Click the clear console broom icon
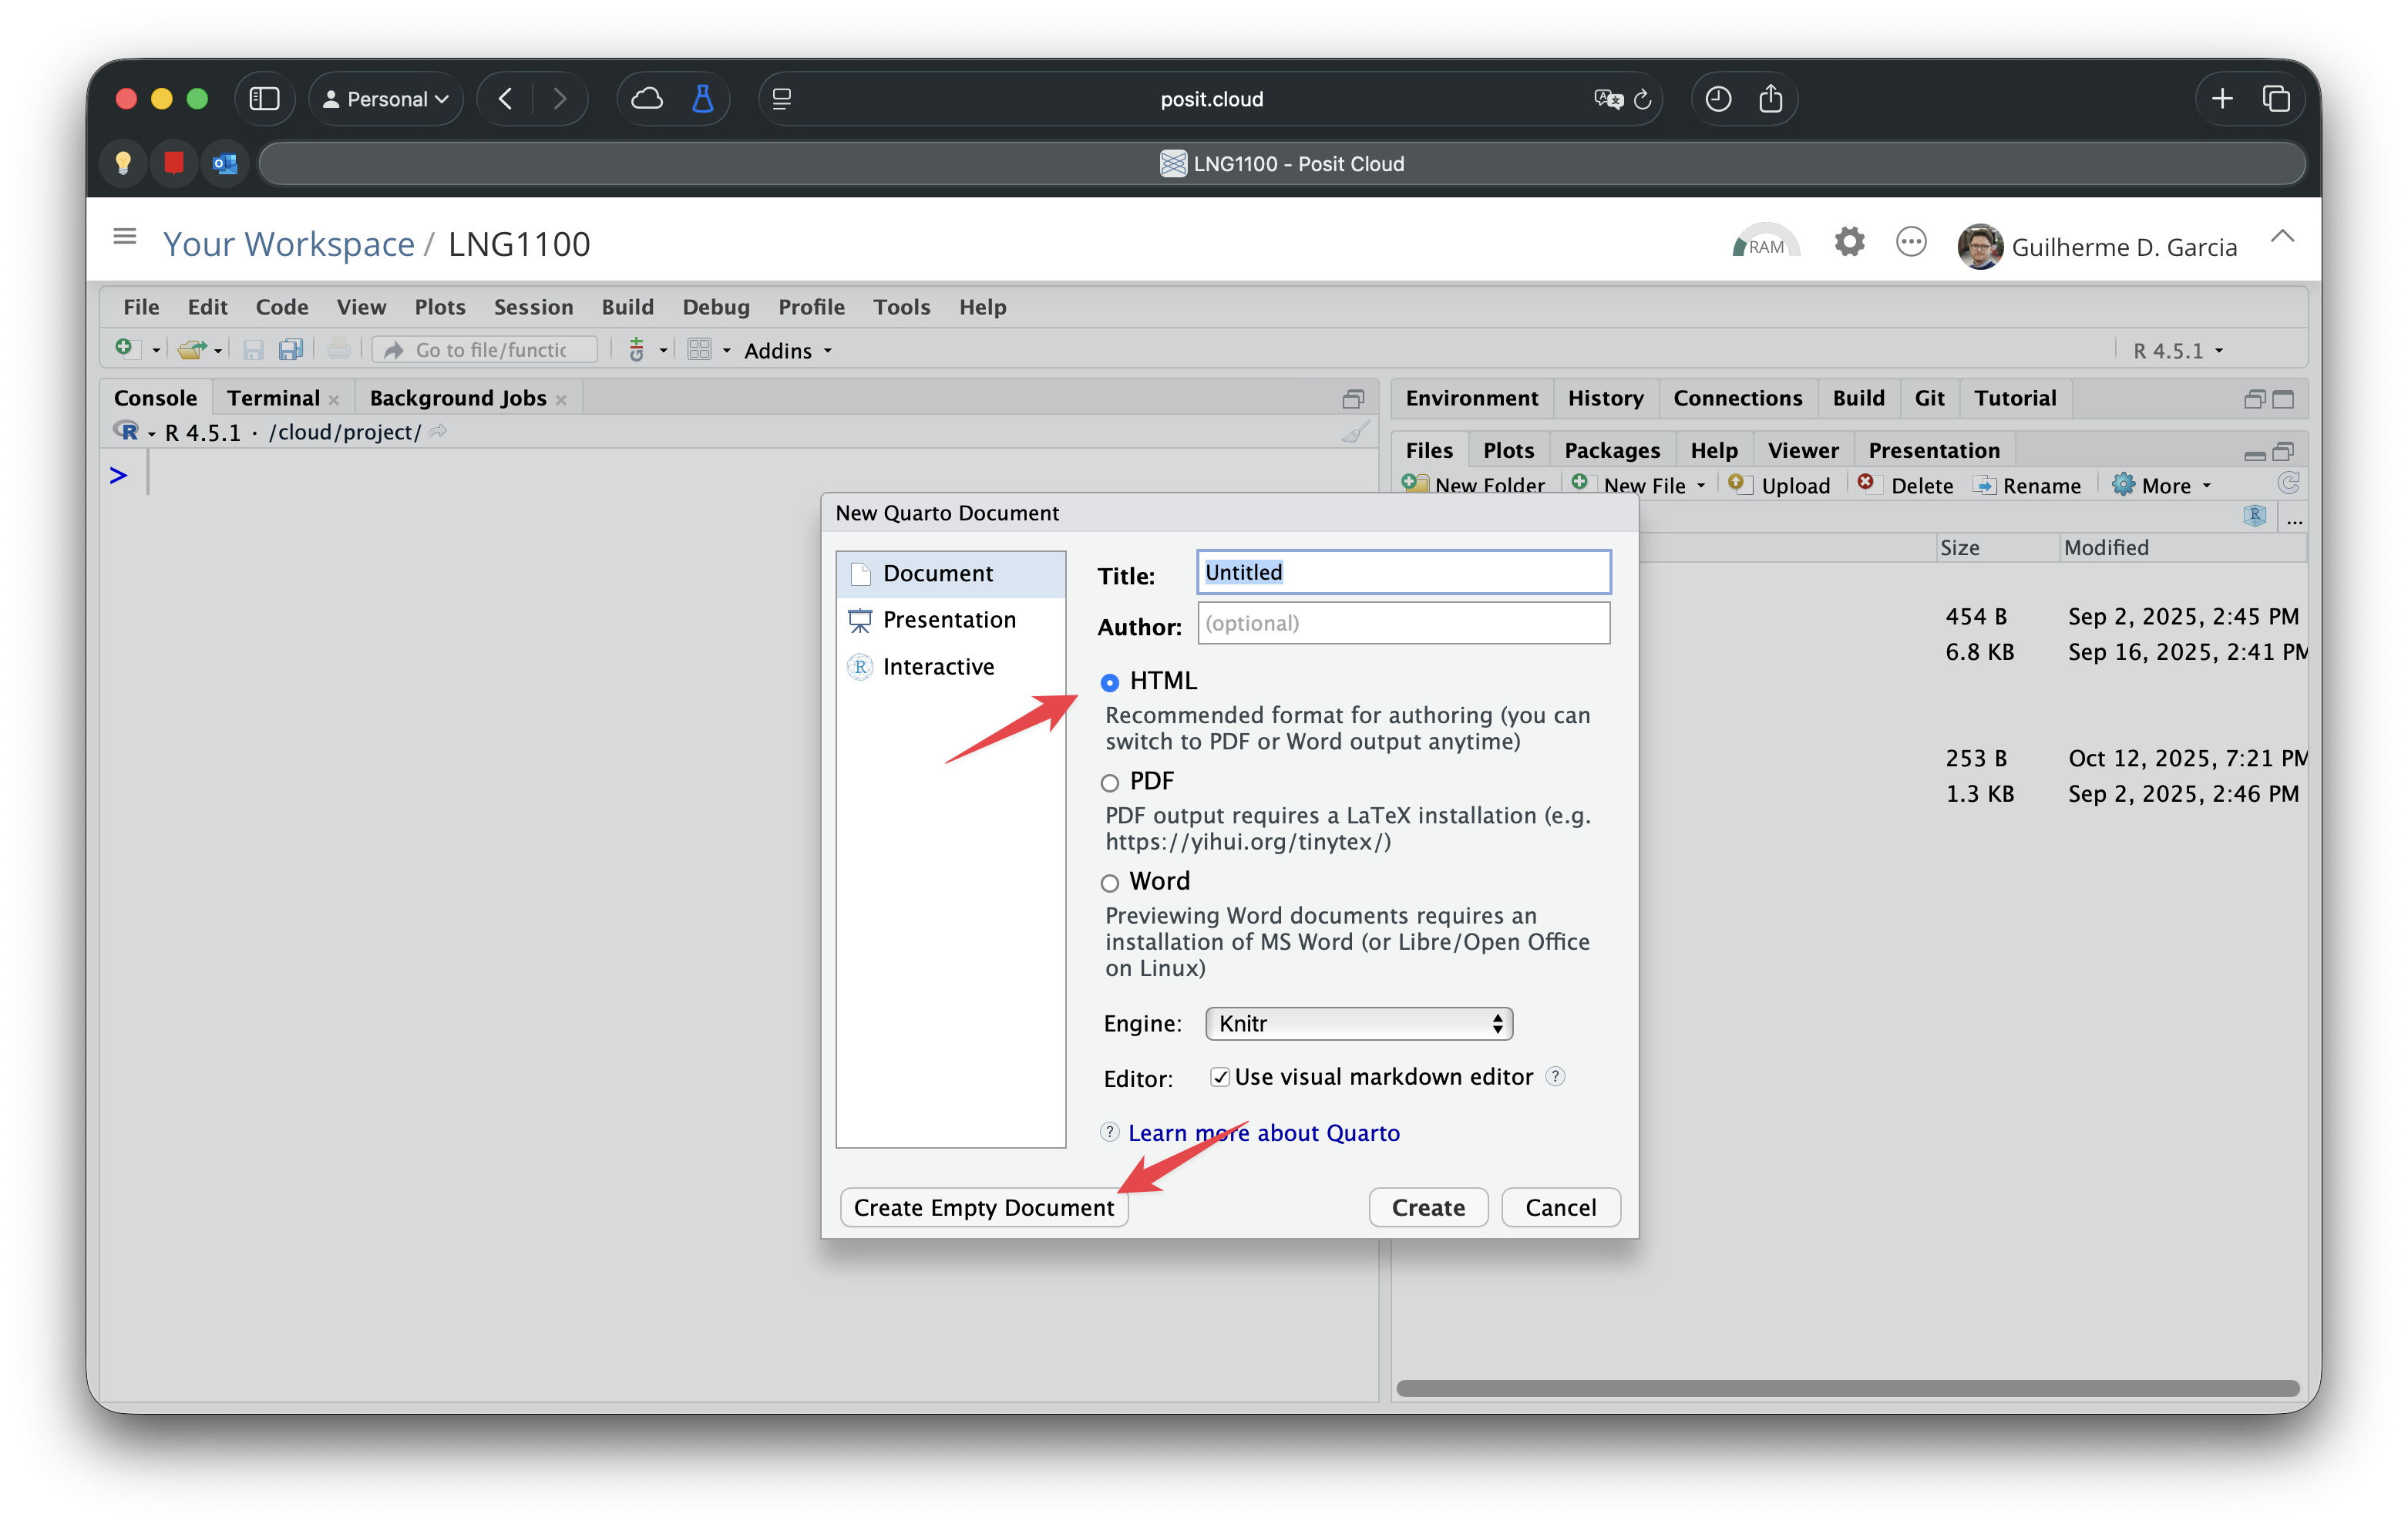The height and width of the screenshot is (1528, 2408). 1355,432
